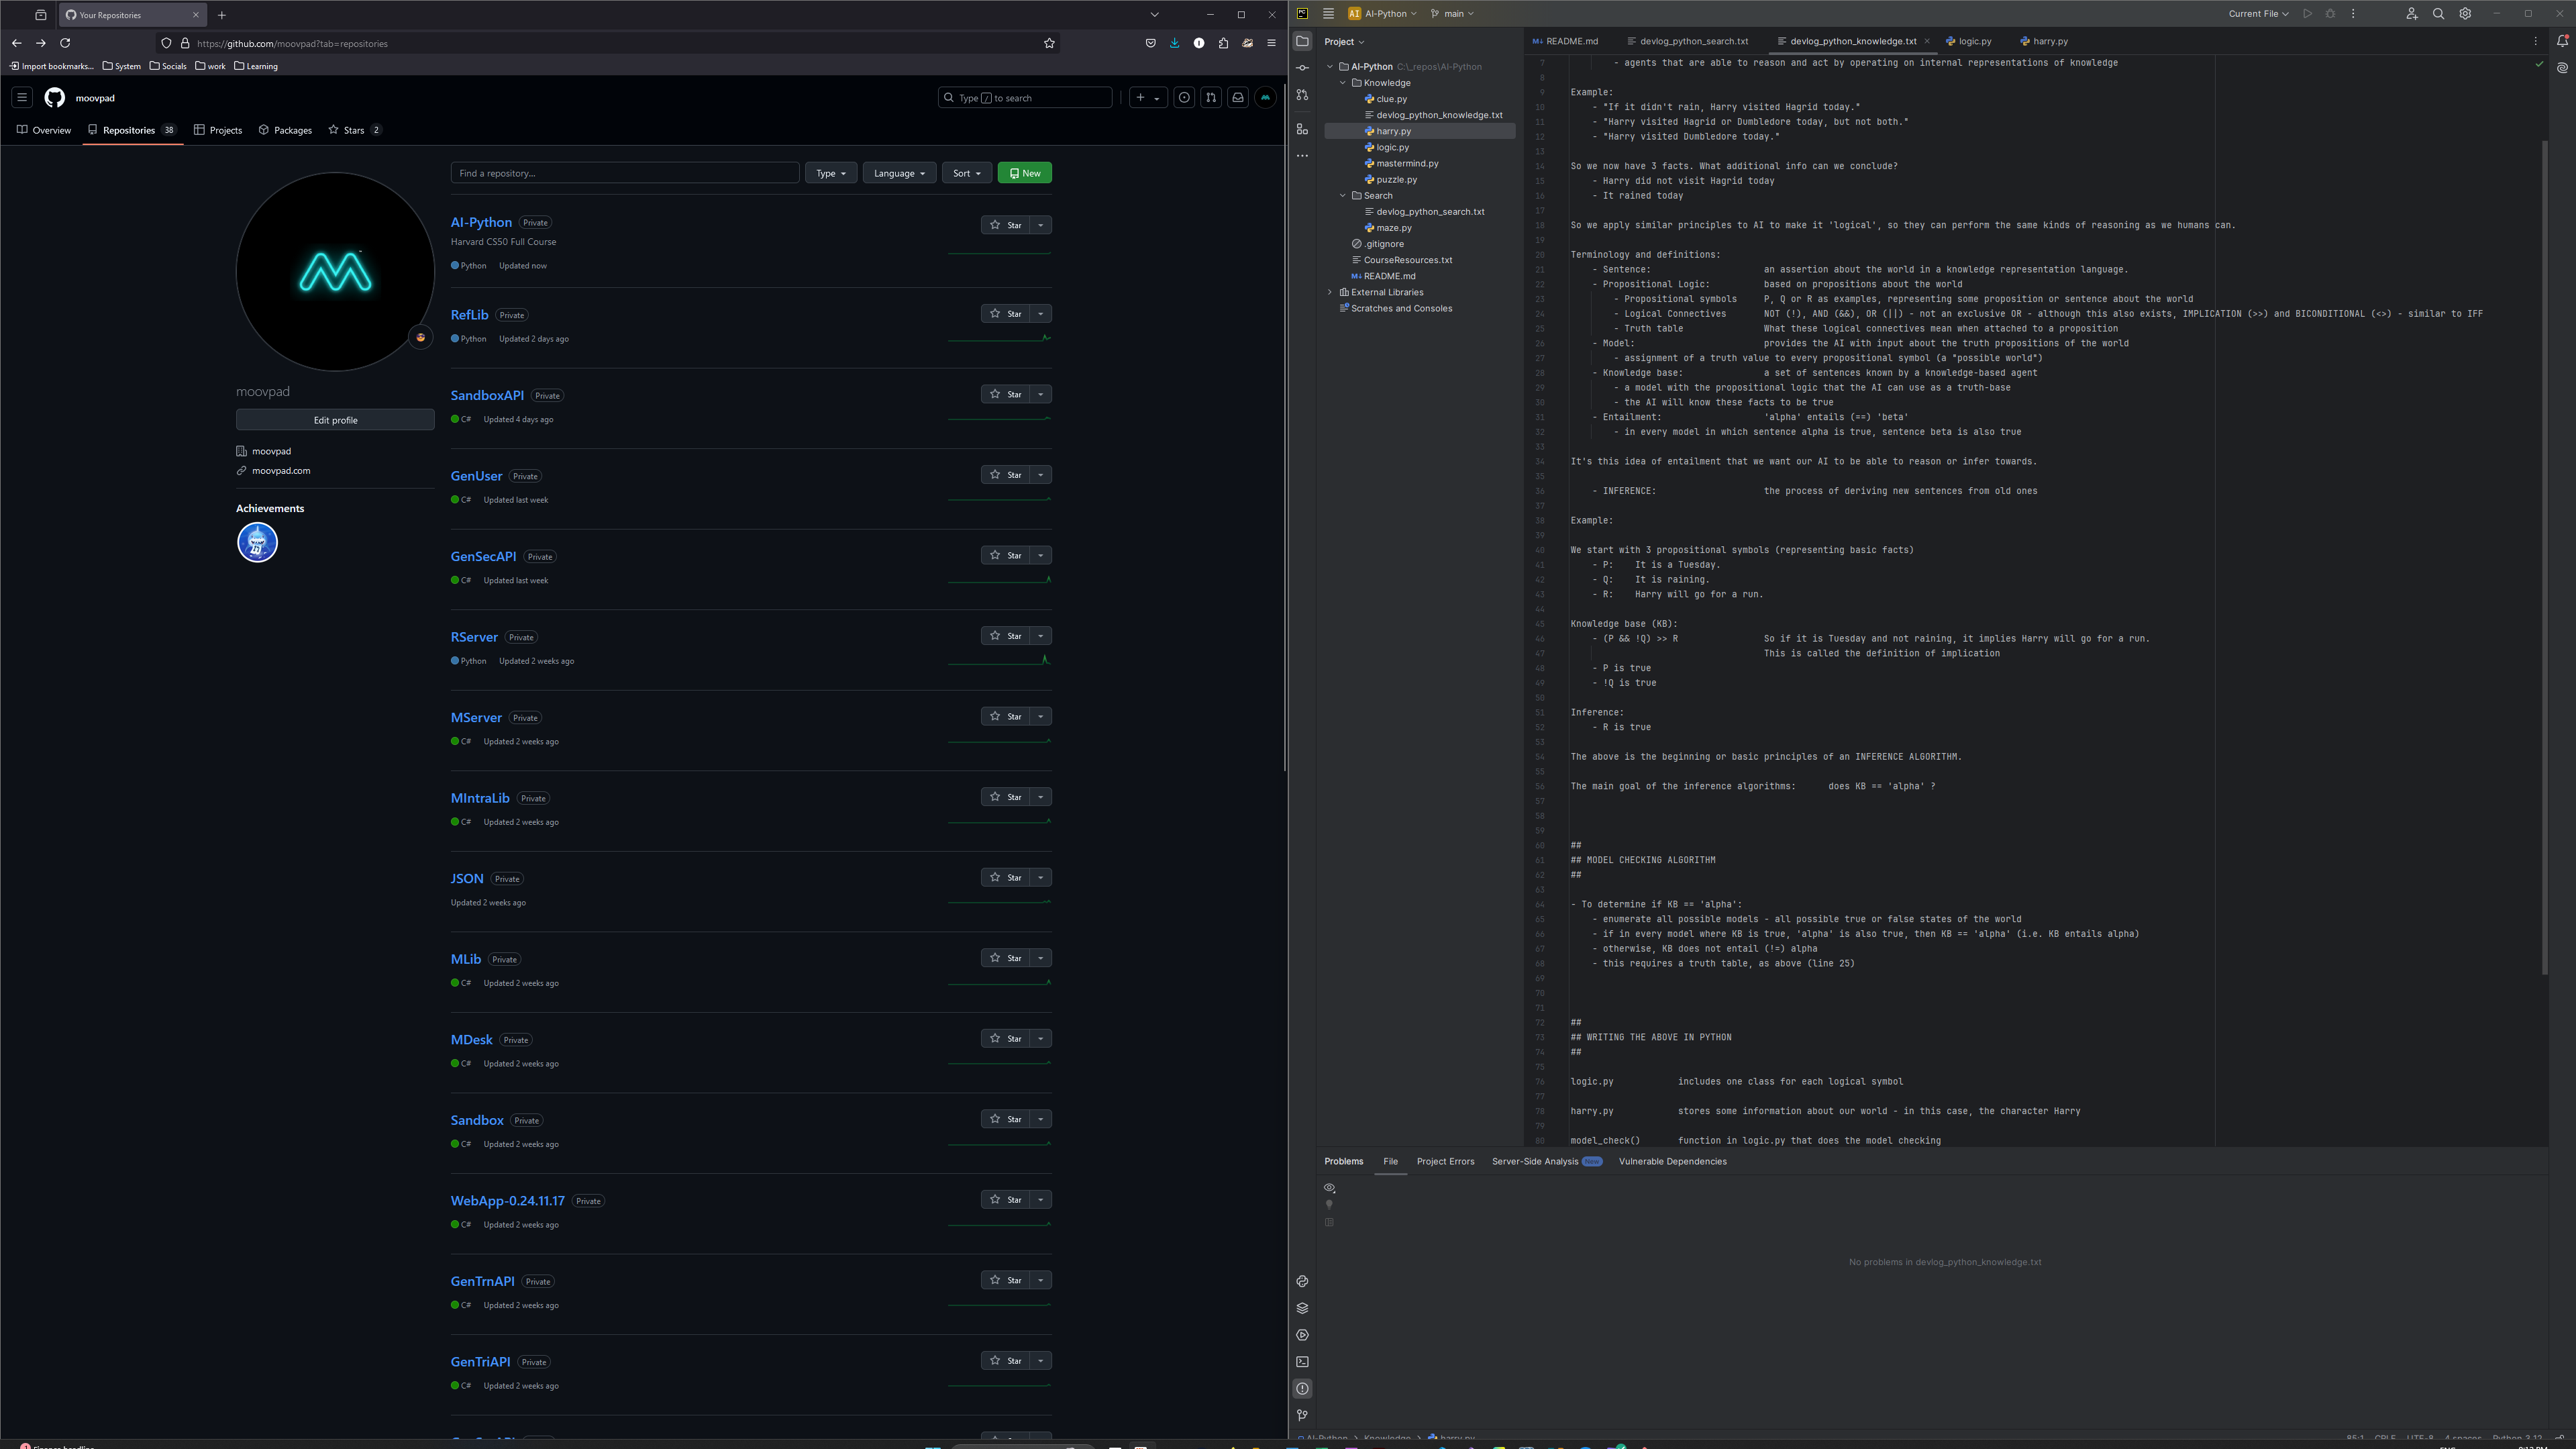Image resolution: width=2576 pixels, height=1449 pixels.
Task: Open the Project tool window folder icon
Action: coord(1302,41)
